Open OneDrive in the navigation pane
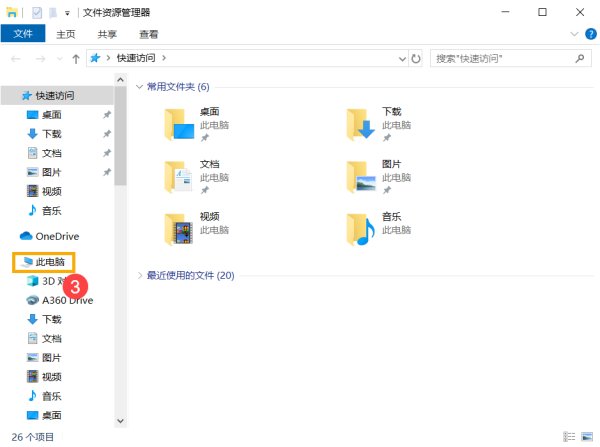 [57, 236]
